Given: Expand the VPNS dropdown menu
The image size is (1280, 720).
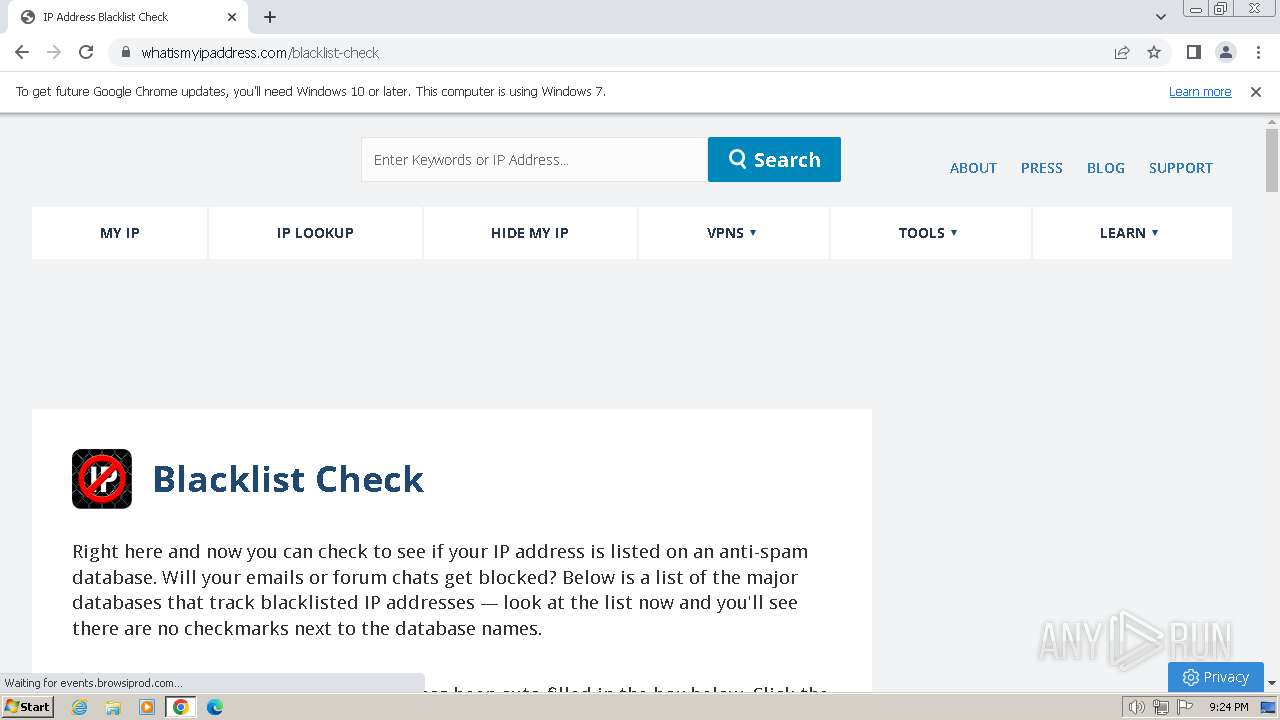Looking at the screenshot, I should pyautogui.click(x=732, y=233).
